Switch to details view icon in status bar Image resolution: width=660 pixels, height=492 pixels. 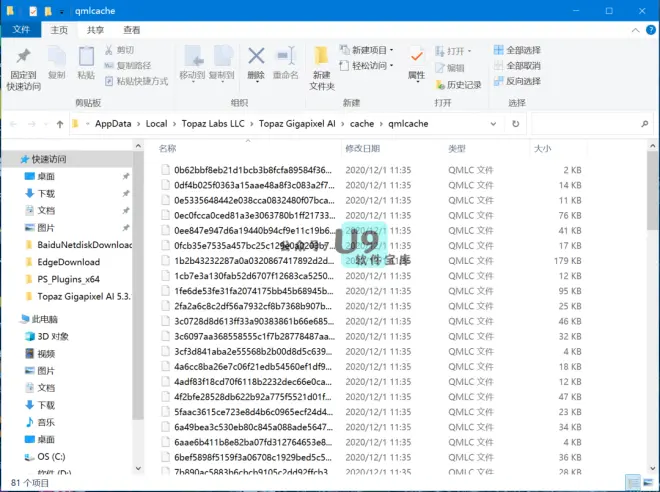633,482
